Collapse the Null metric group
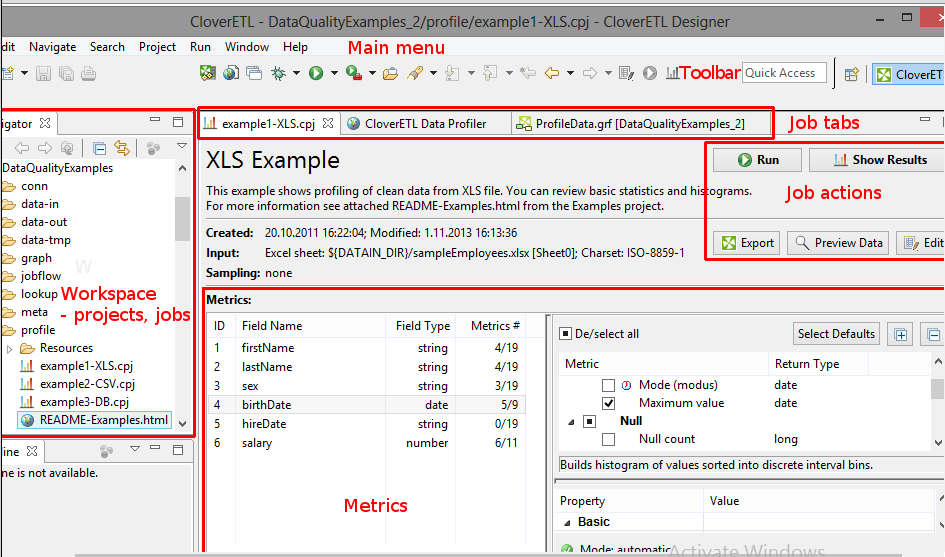 (x=571, y=421)
